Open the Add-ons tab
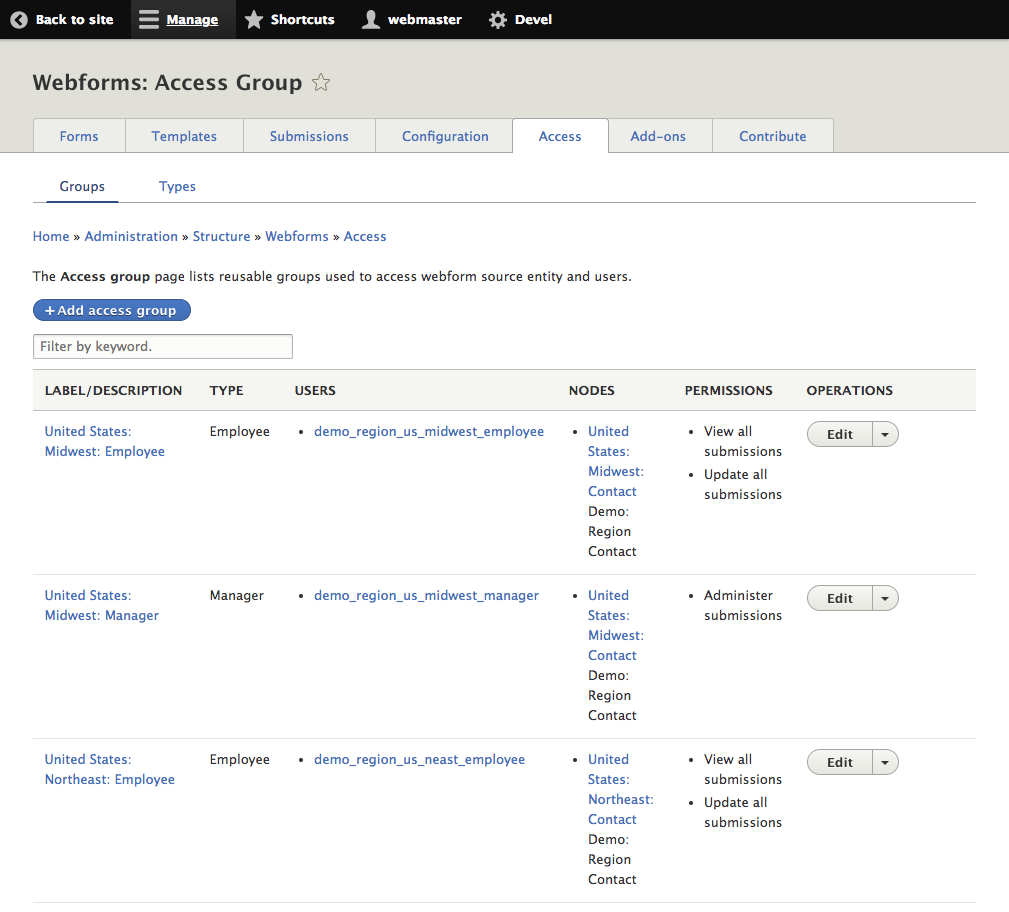The height and width of the screenshot is (912, 1009). pyautogui.click(x=659, y=135)
